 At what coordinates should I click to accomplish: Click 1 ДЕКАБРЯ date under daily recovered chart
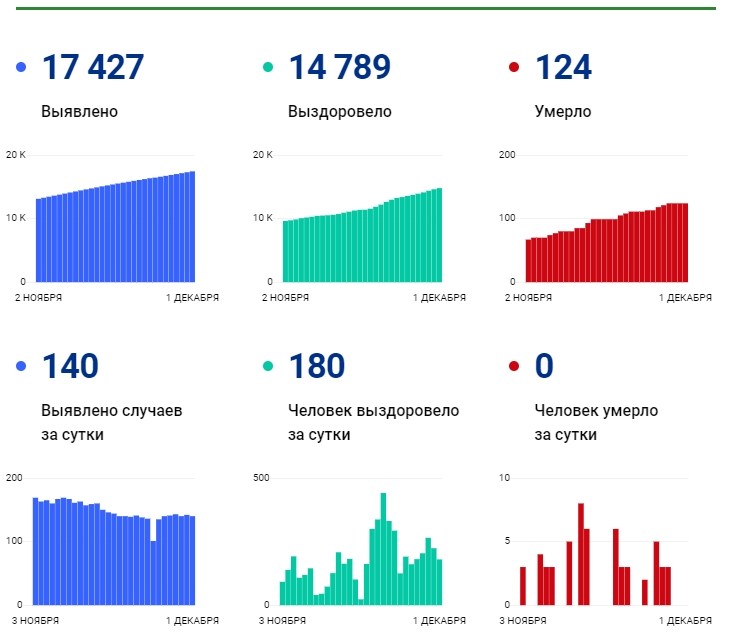point(439,621)
